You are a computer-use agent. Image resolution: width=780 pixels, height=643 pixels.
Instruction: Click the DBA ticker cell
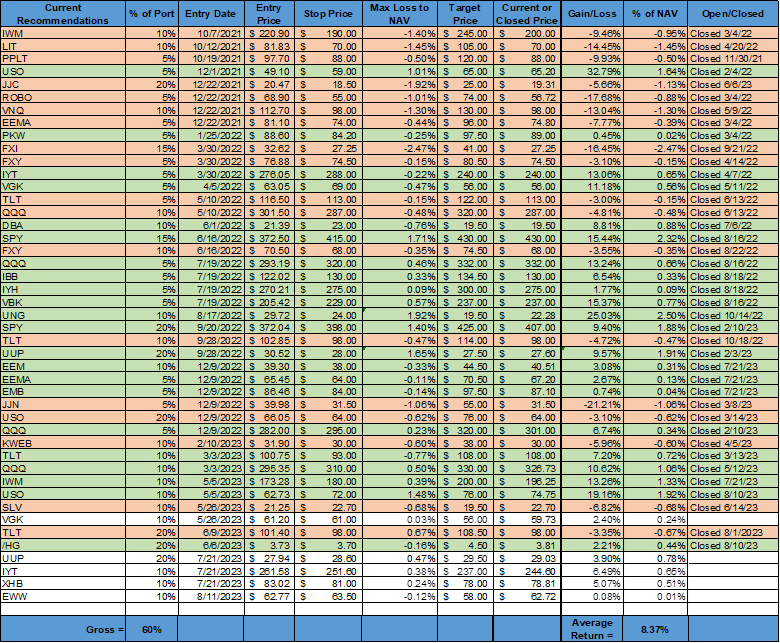pyautogui.click(x=63, y=225)
